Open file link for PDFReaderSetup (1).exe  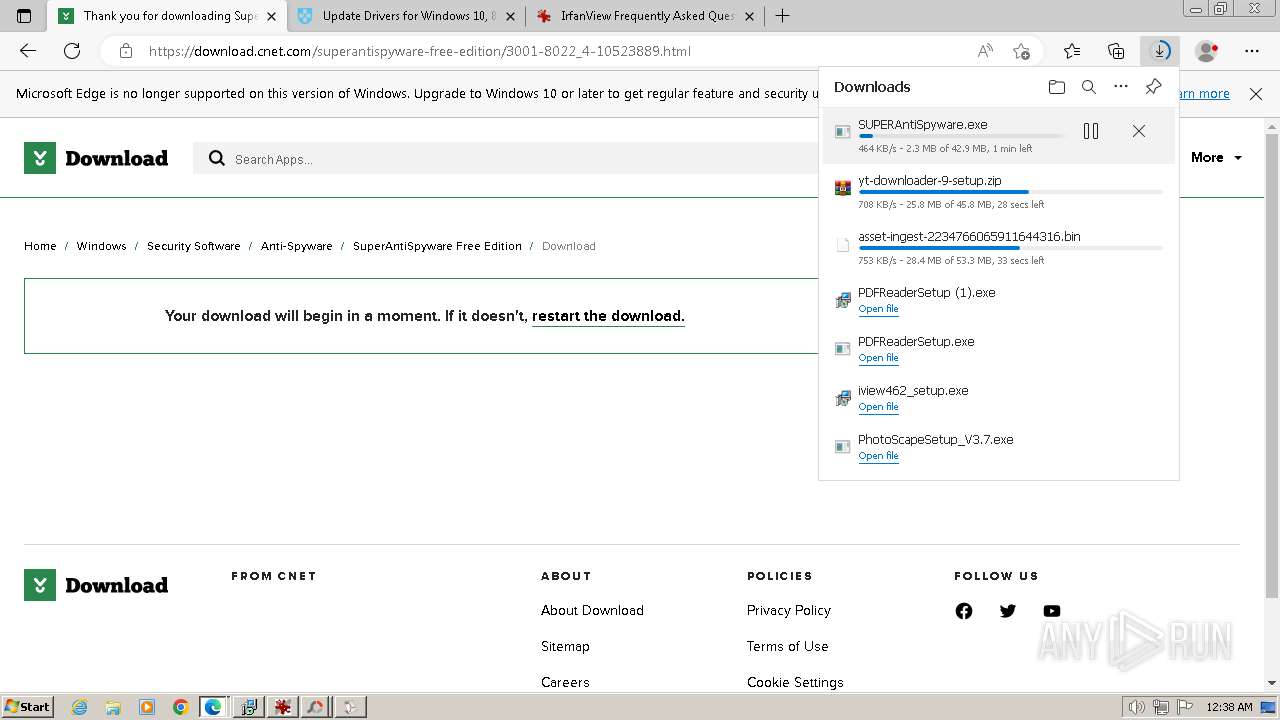click(878, 309)
